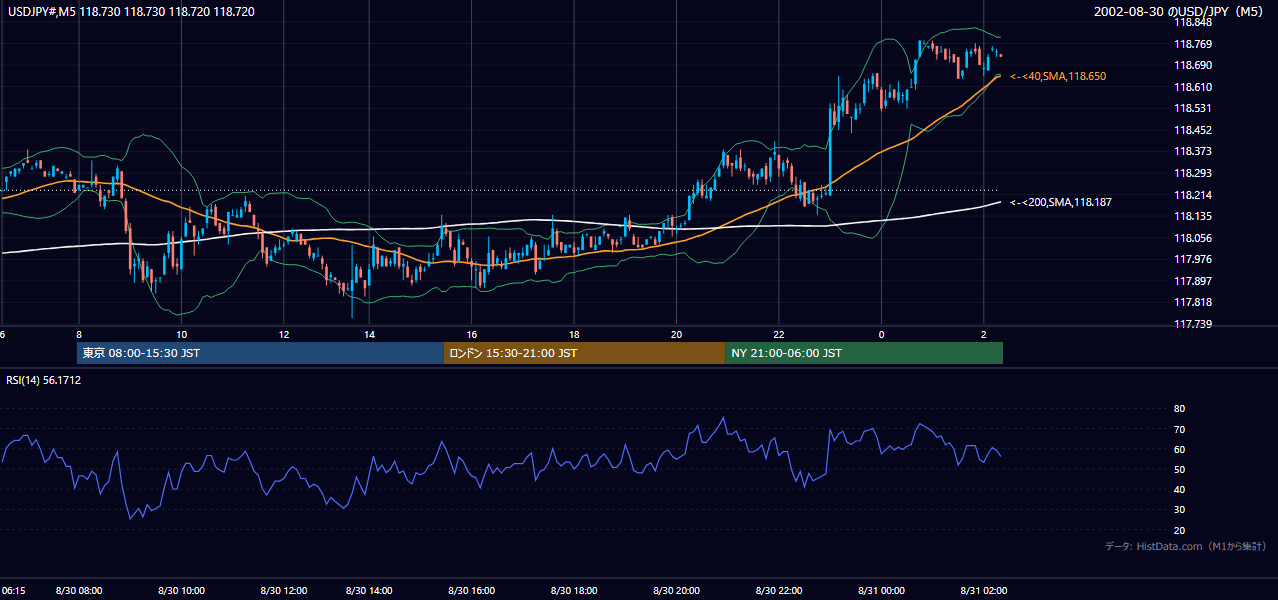The width and height of the screenshot is (1278, 600).
Task: Click hour label 18 under the price chart
Action: pos(574,334)
